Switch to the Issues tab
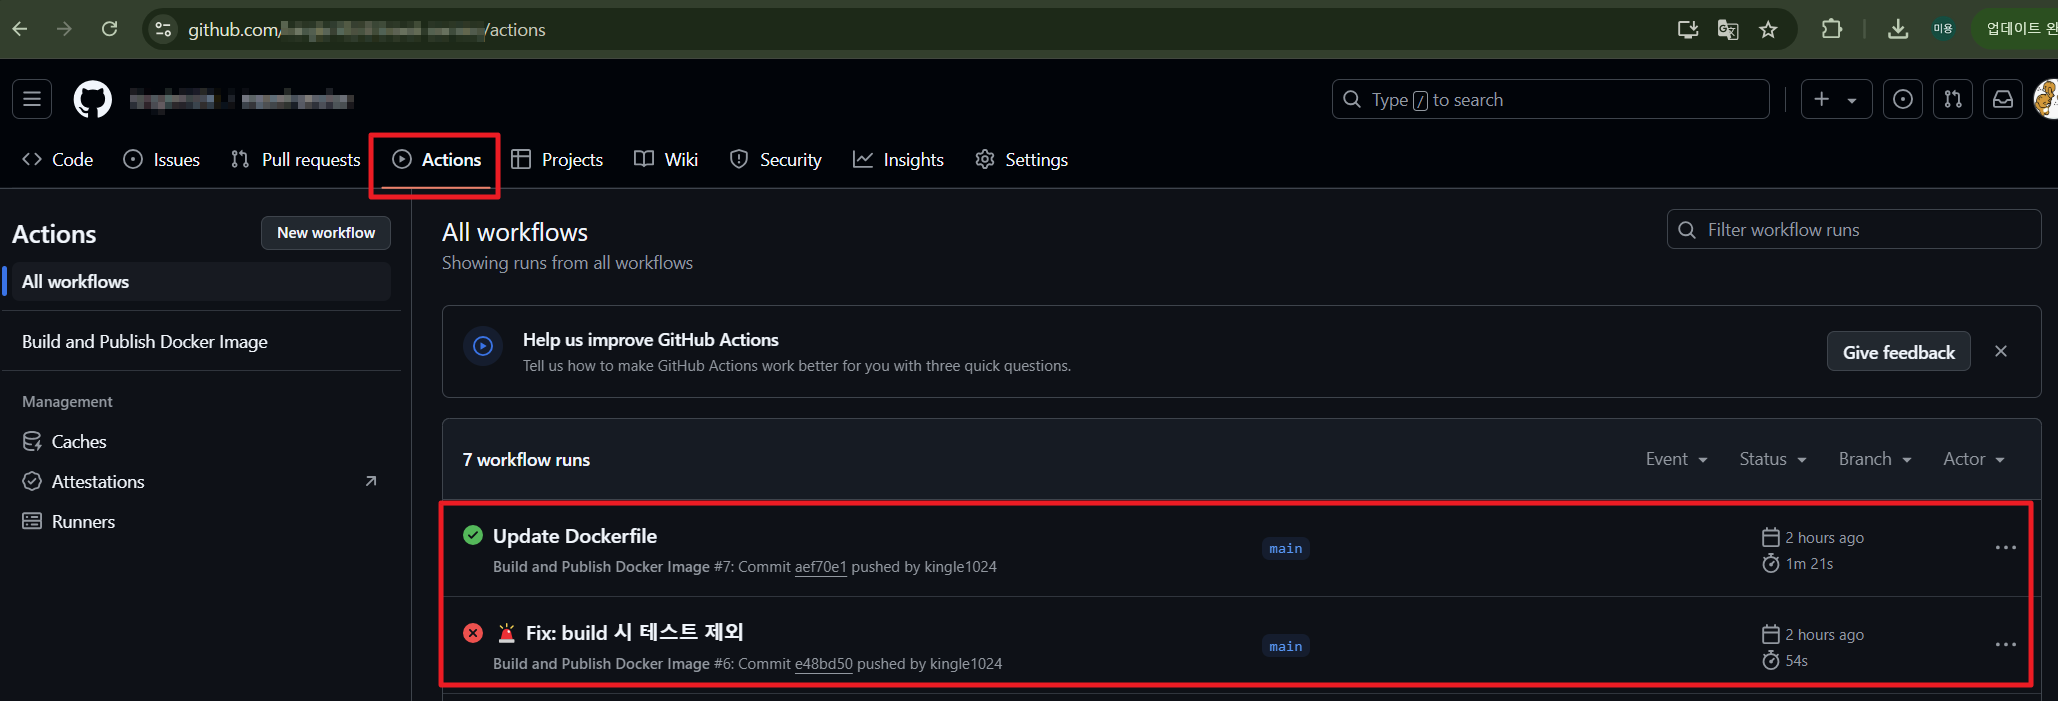The image size is (2058, 701). pyautogui.click(x=162, y=159)
